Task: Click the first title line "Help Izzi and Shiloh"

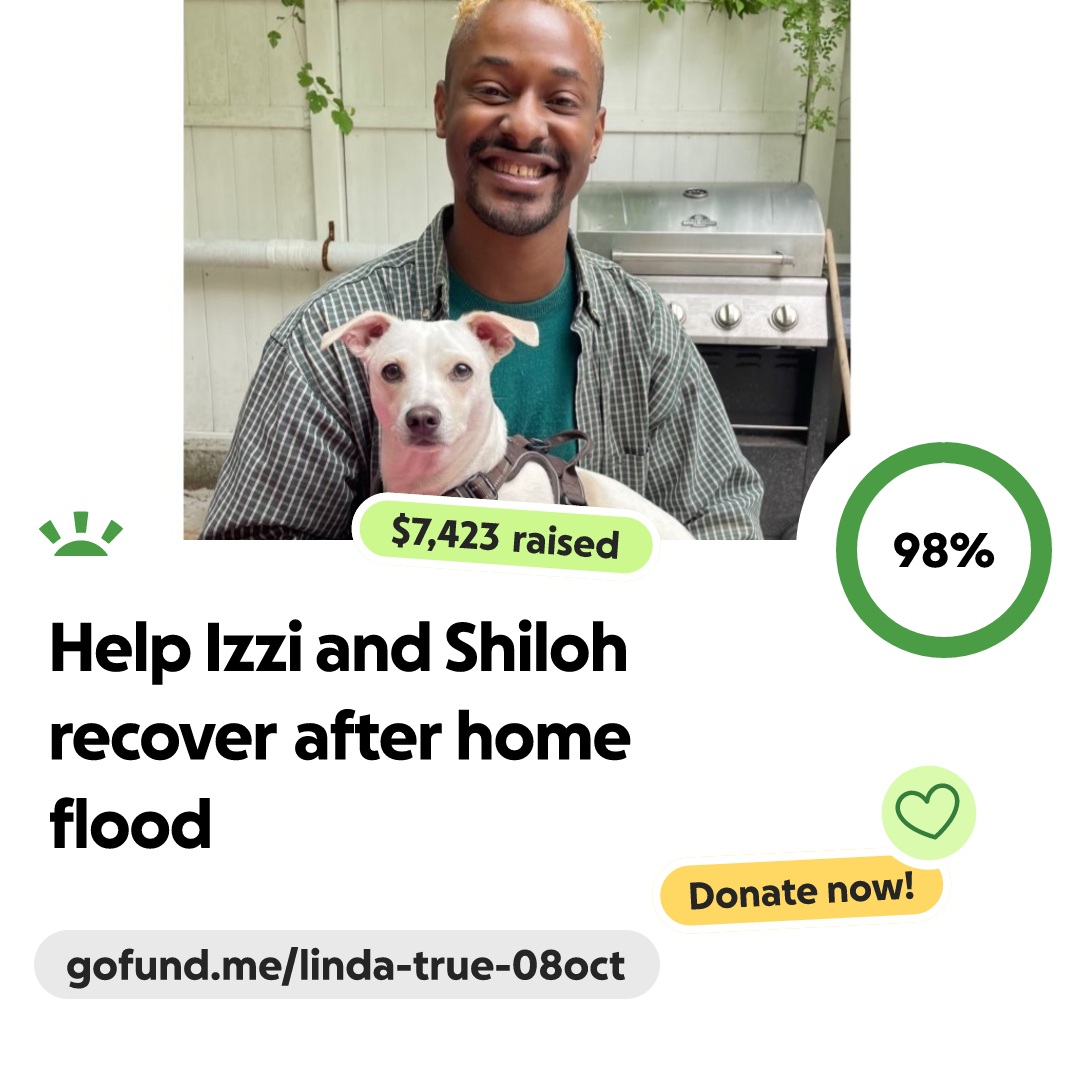Action: coord(338,649)
